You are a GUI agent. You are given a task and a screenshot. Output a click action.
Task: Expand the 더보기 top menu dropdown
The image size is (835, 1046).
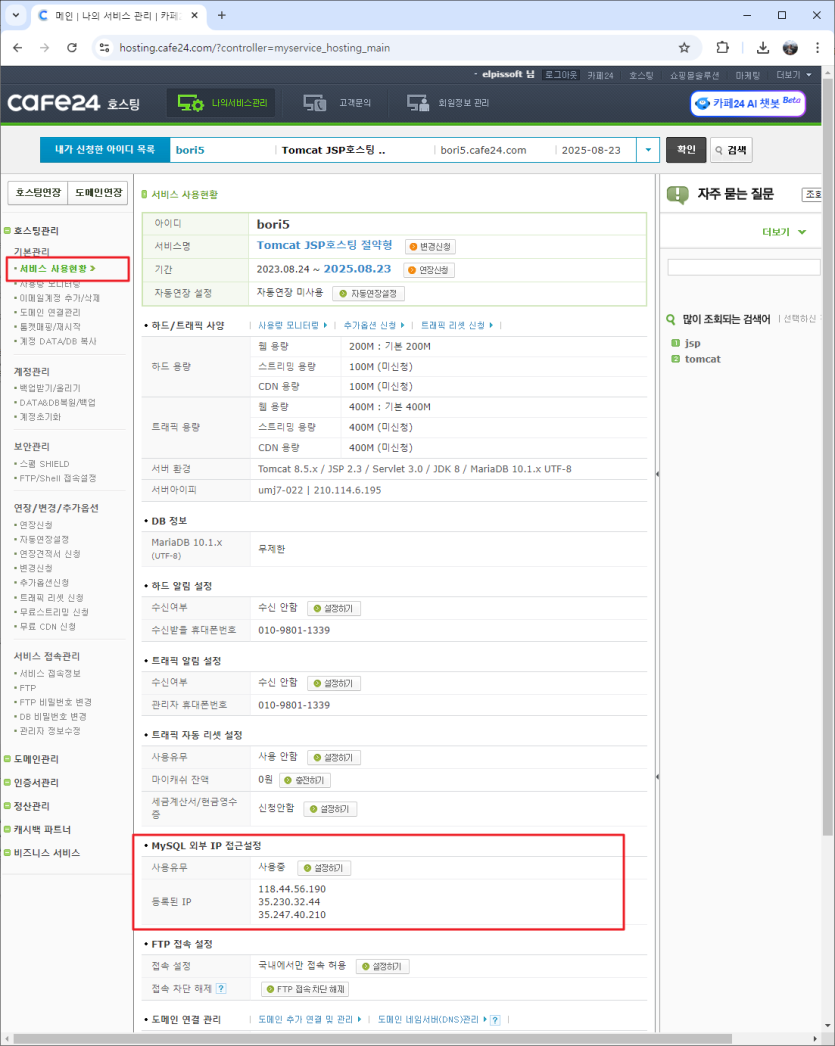793,75
